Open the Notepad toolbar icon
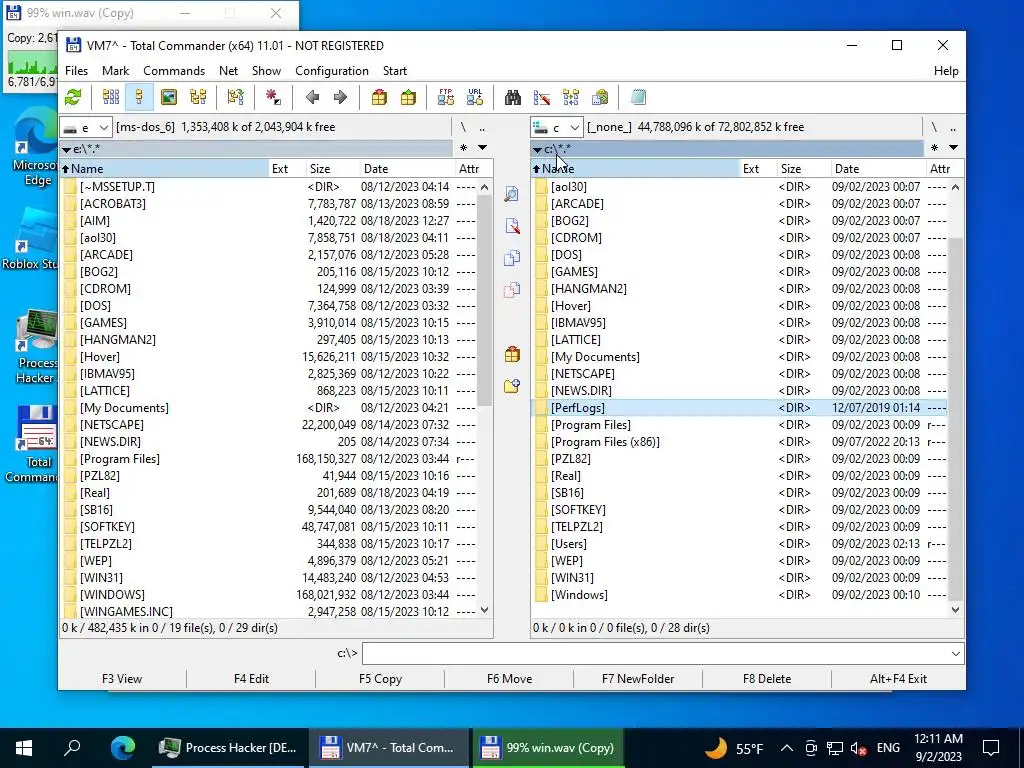Image resolution: width=1024 pixels, height=768 pixels. (638, 97)
